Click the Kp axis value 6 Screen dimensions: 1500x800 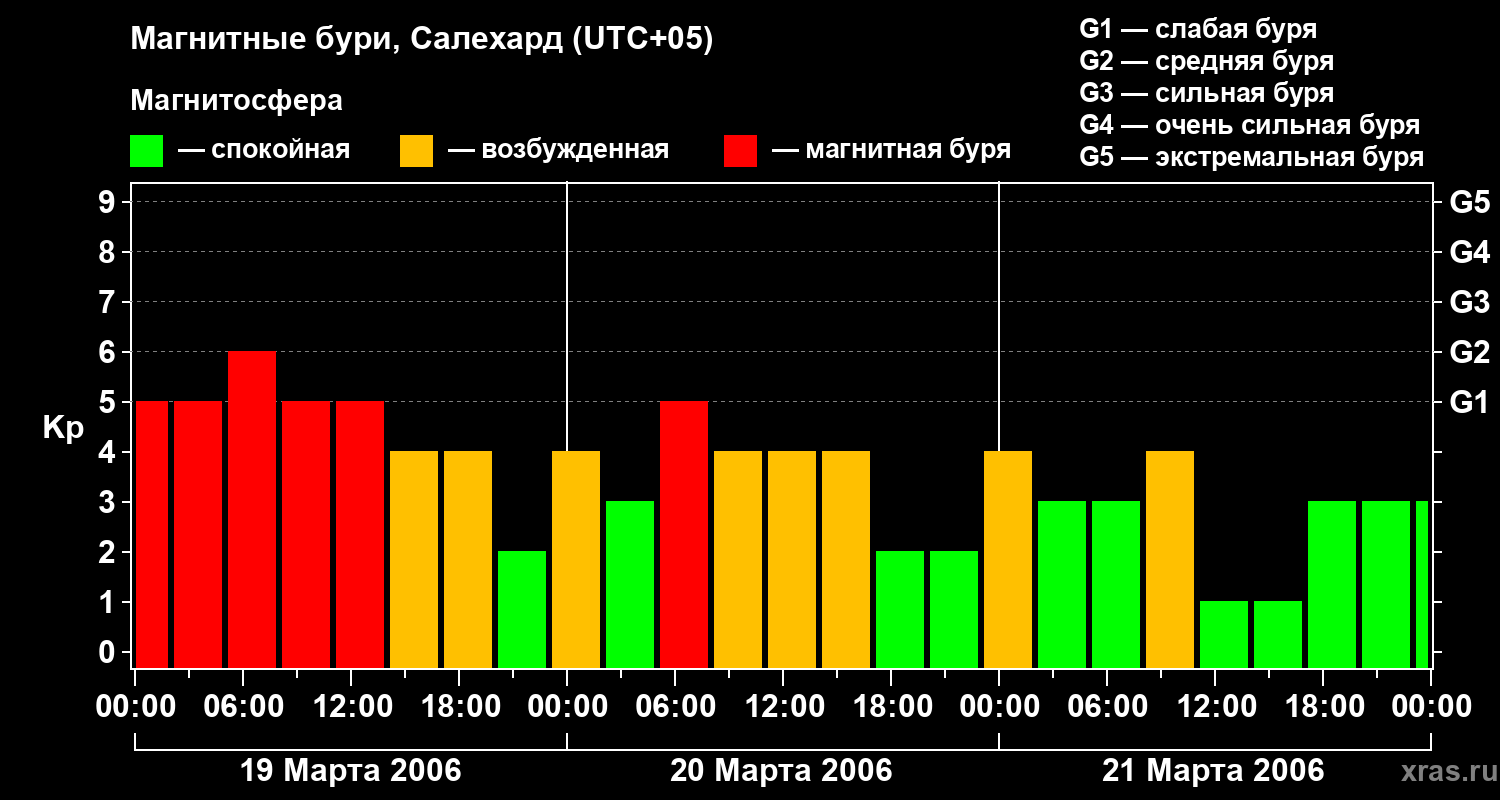point(109,352)
